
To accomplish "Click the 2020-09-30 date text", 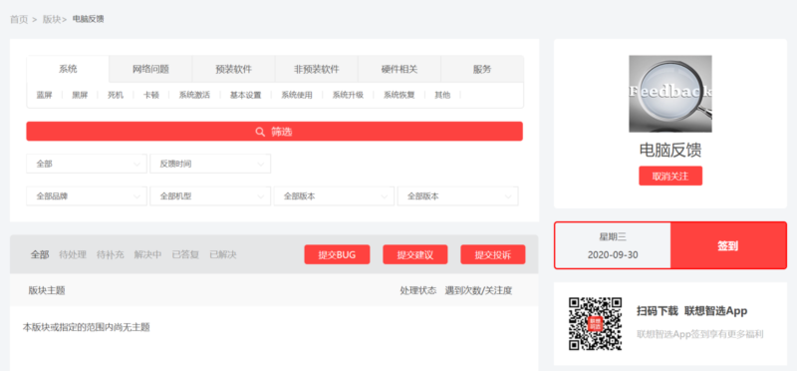I will click(612, 255).
